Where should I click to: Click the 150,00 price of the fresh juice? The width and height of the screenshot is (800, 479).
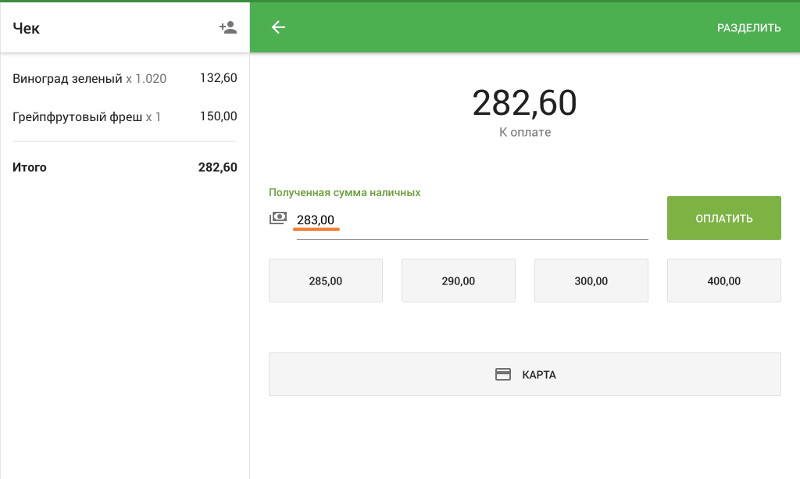pyautogui.click(x=218, y=117)
